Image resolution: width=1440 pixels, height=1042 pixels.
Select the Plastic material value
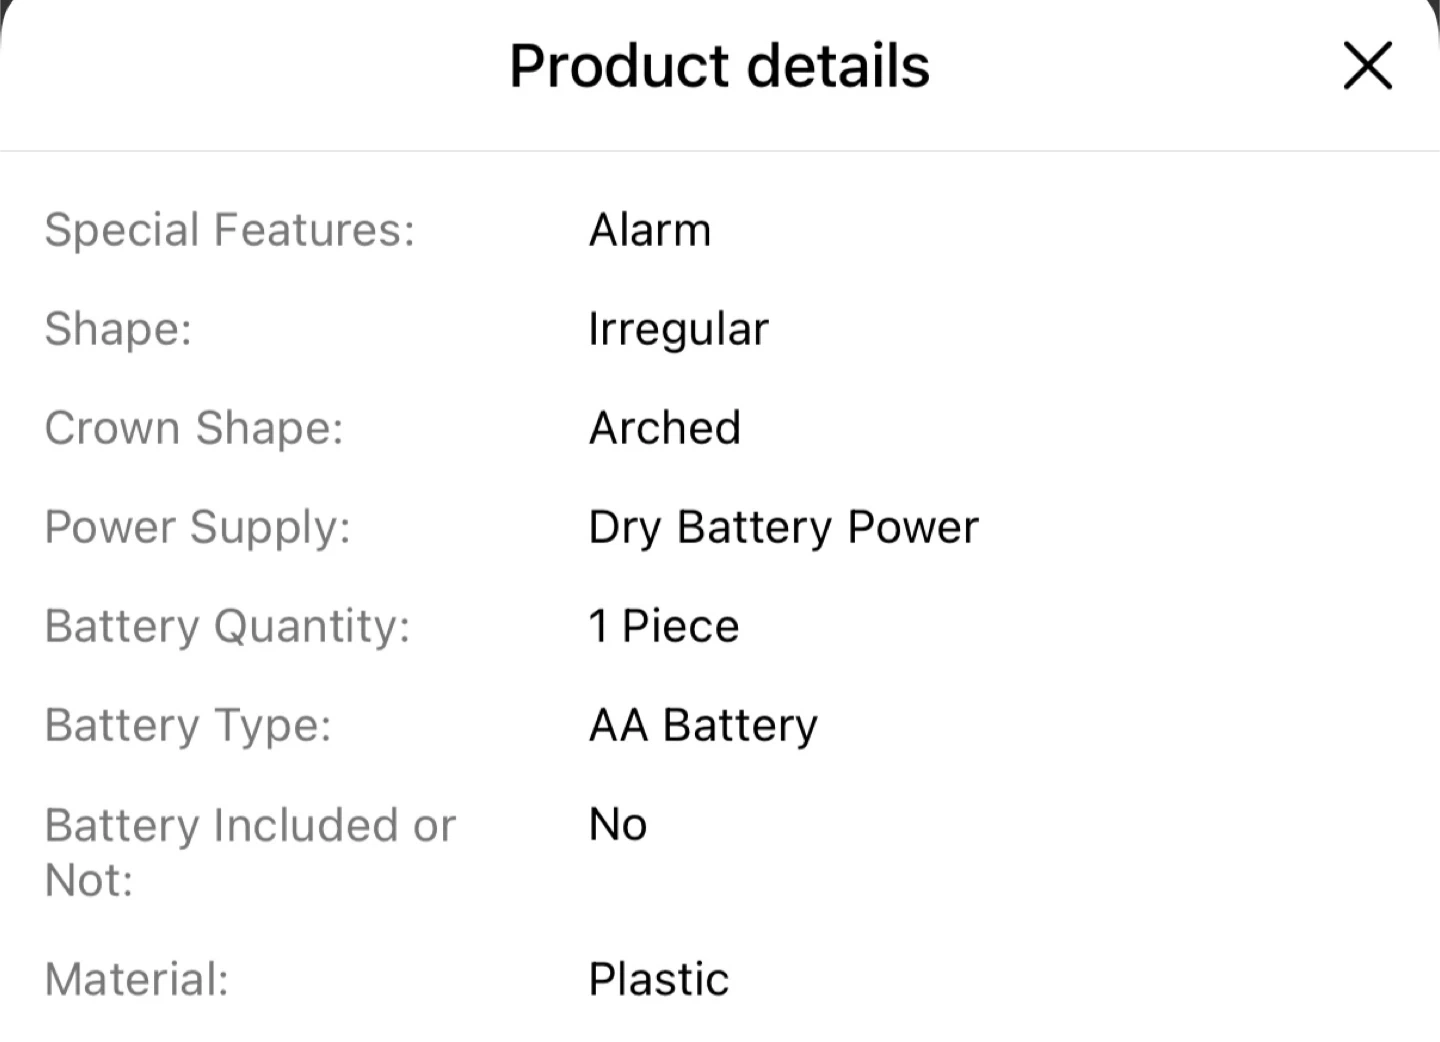659,979
